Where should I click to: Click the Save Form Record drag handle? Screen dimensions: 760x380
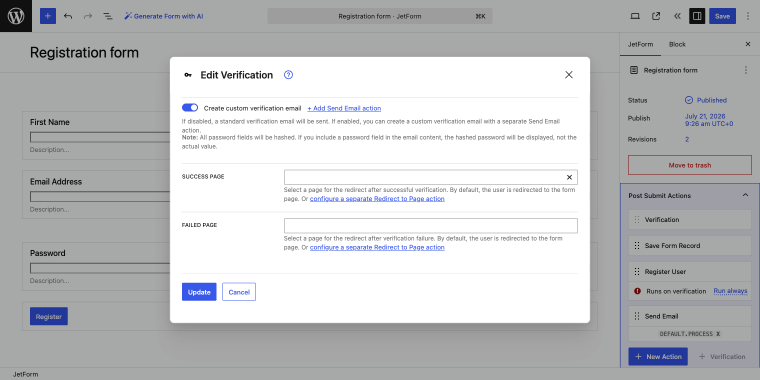point(636,246)
